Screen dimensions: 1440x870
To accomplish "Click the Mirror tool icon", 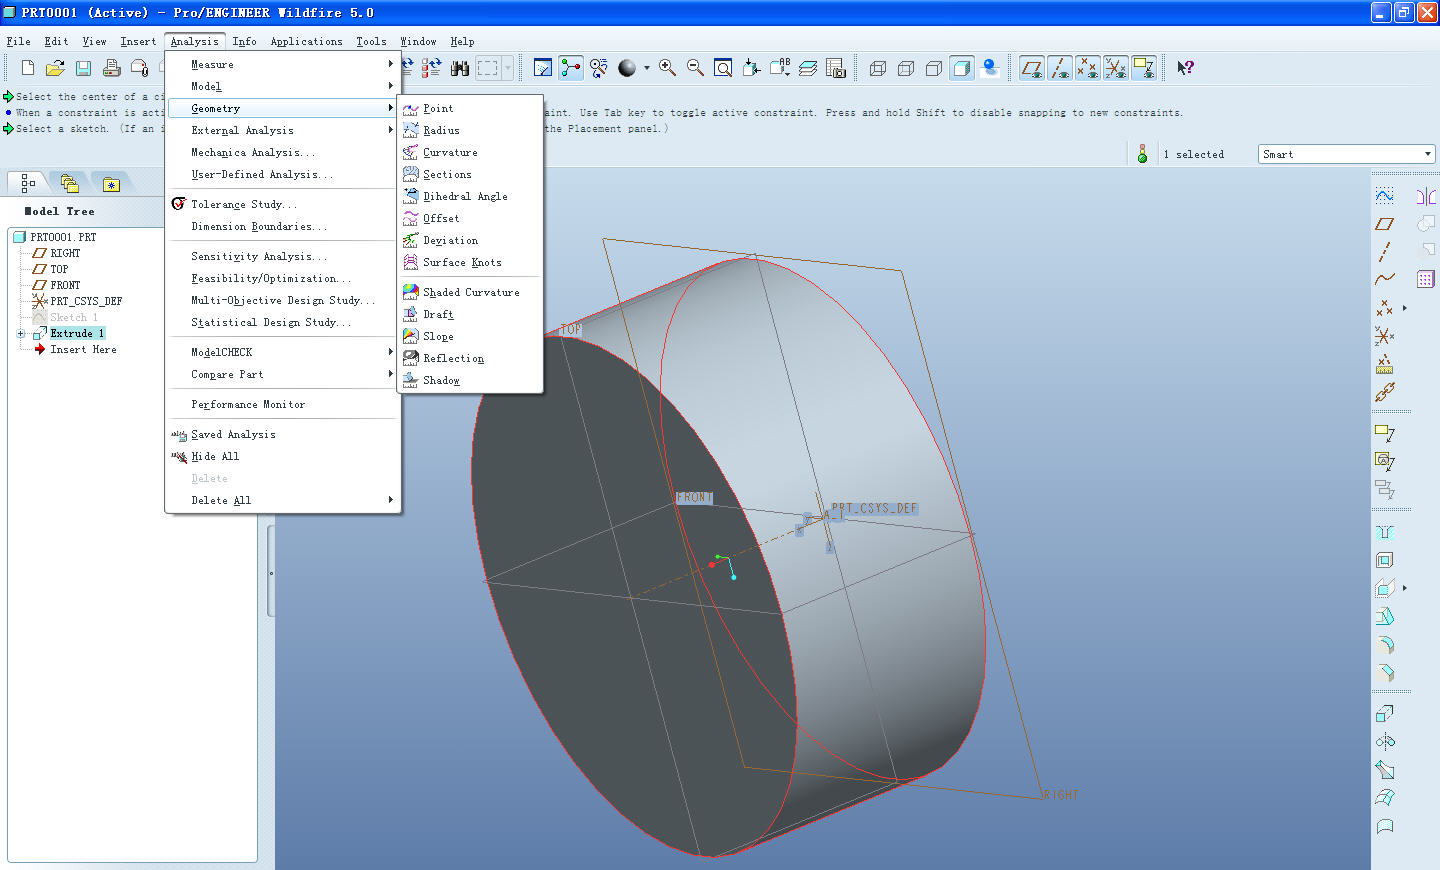I will tap(1426, 195).
